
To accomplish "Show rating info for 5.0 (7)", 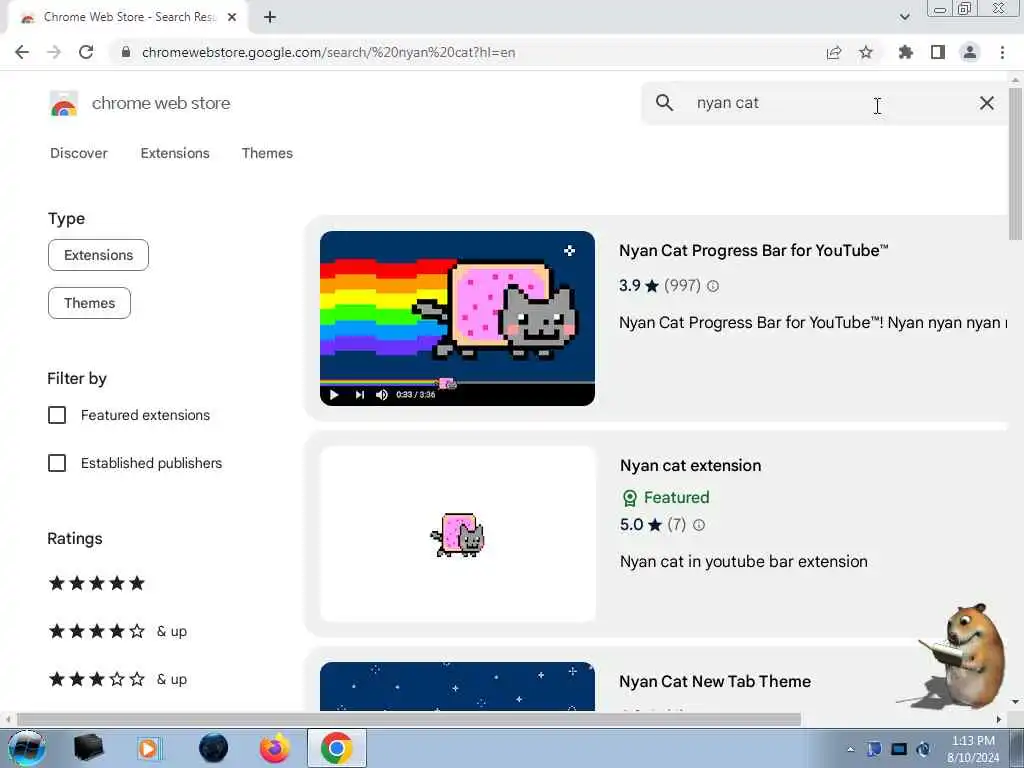I will (x=699, y=525).
